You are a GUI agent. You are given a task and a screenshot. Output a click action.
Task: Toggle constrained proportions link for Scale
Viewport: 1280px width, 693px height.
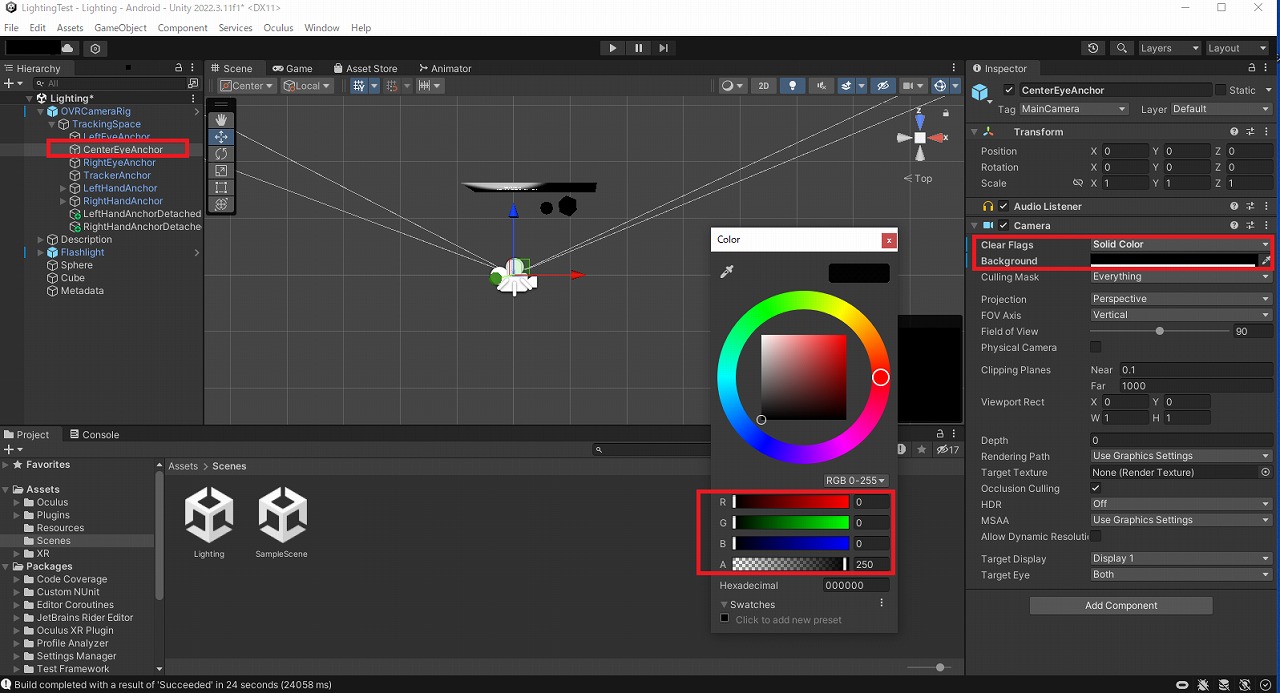(x=1078, y=184)
